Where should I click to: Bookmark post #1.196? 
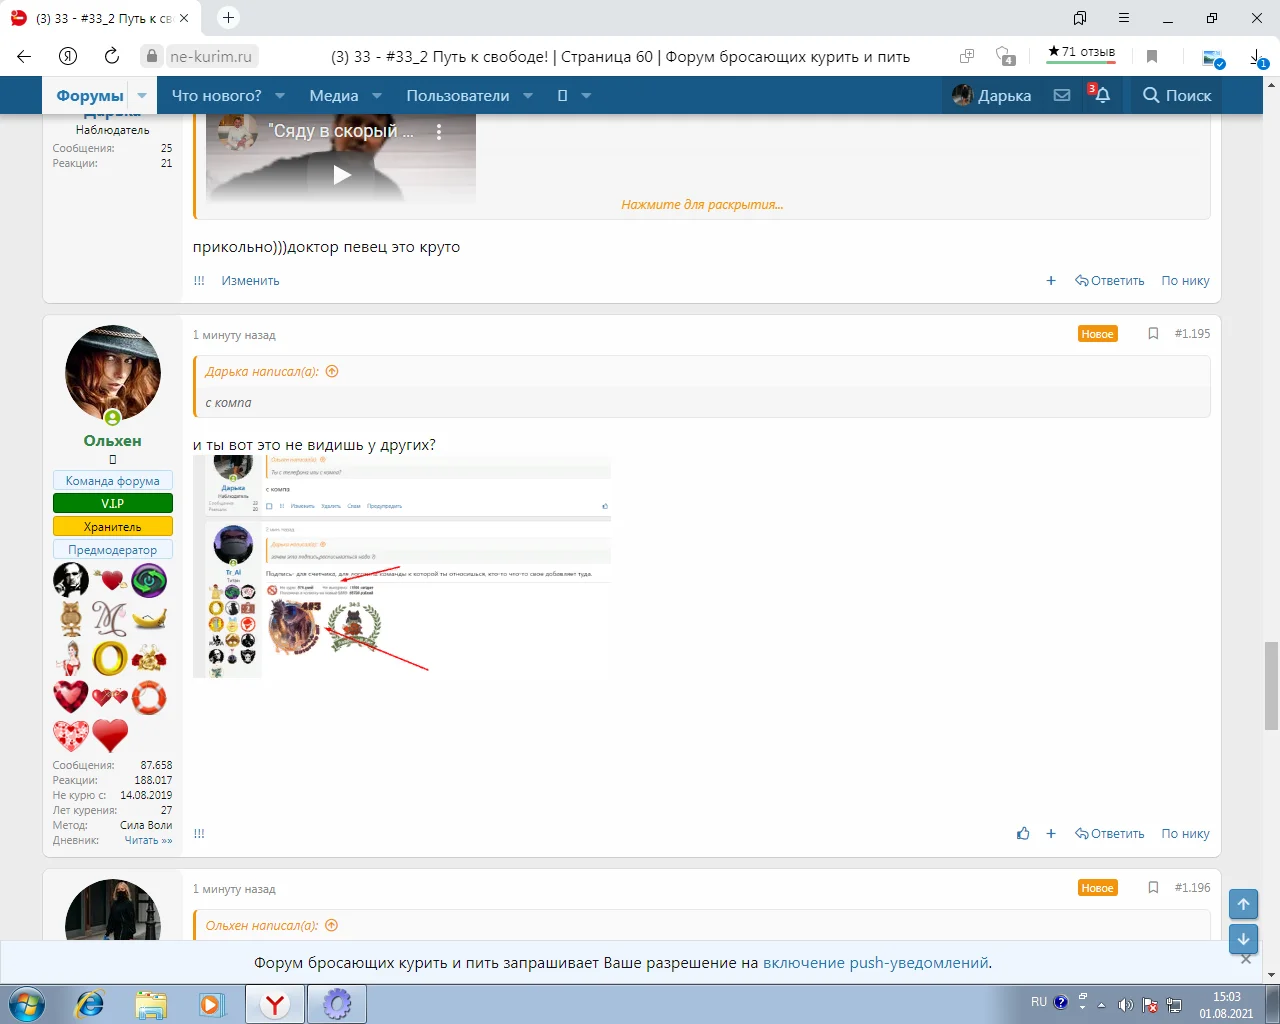(1153, 888)
